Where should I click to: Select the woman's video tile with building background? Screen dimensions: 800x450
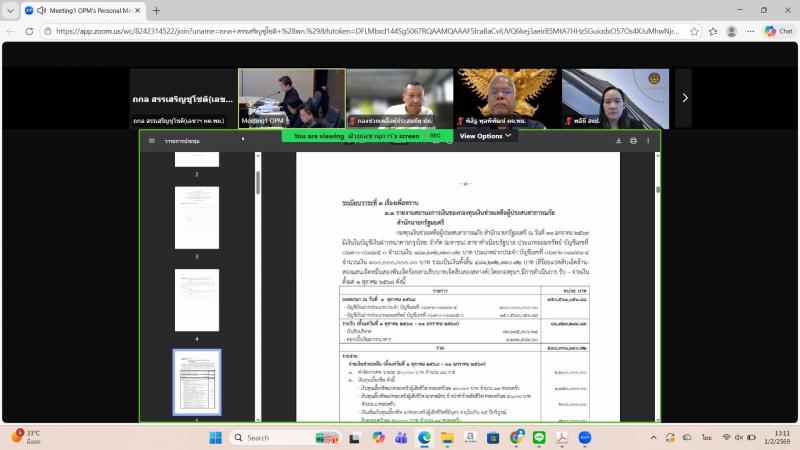(x=615, y=98)
